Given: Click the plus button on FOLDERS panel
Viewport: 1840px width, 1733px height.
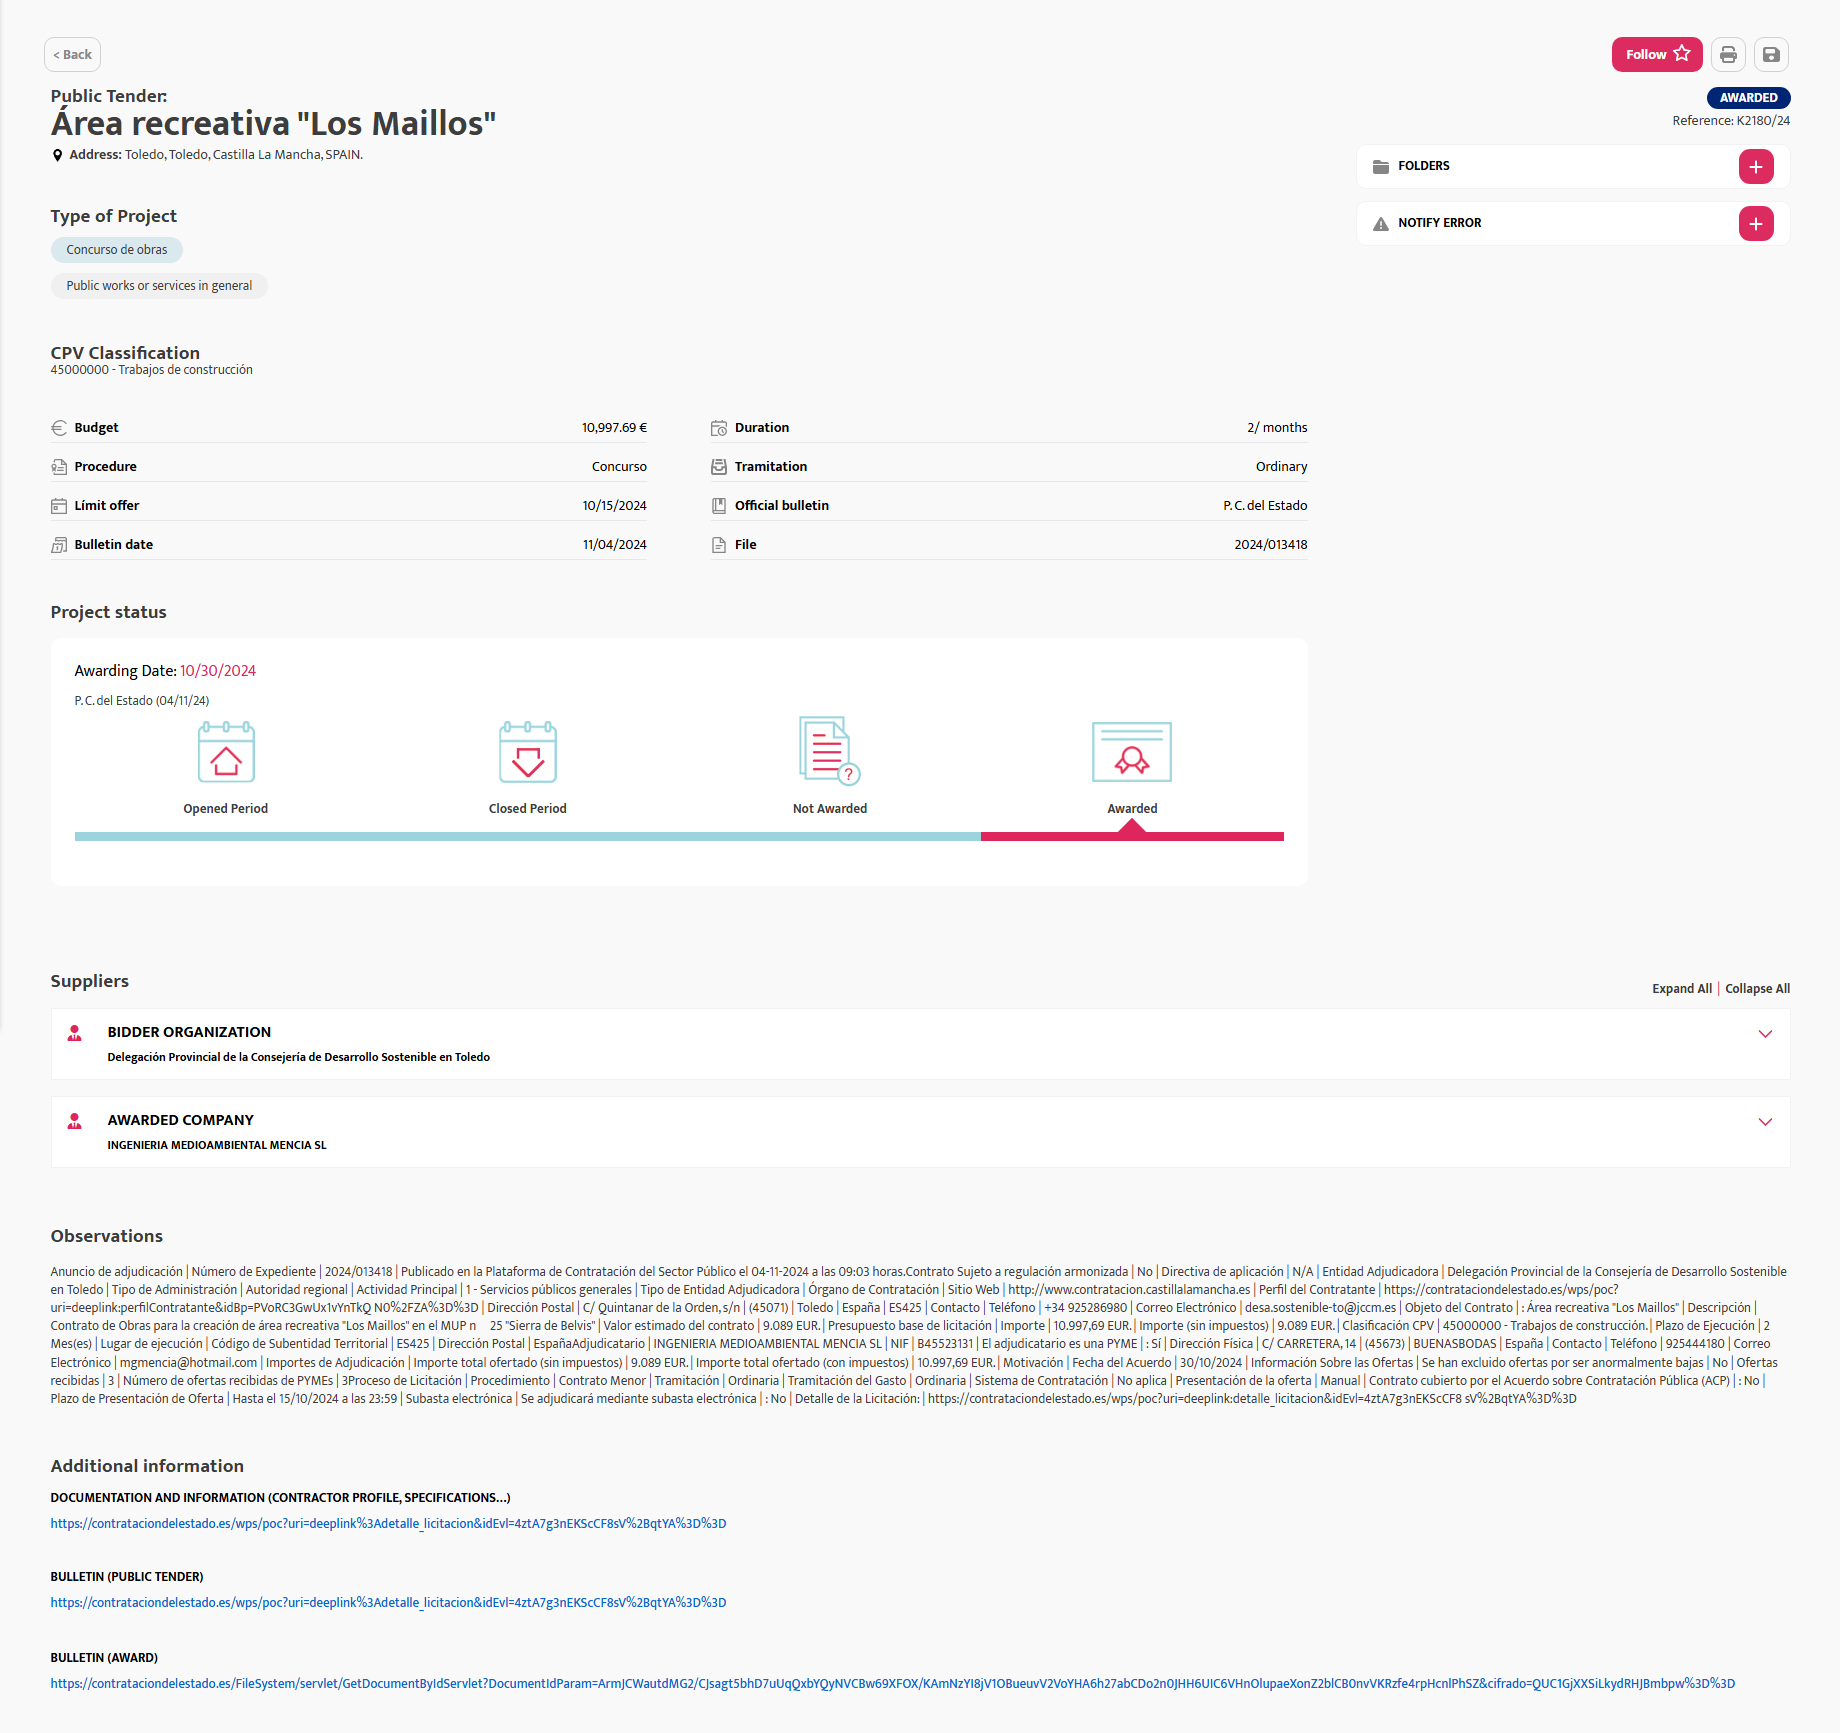Looking at the screenshot, I should pyautogui.click(x=1756, y=166).
